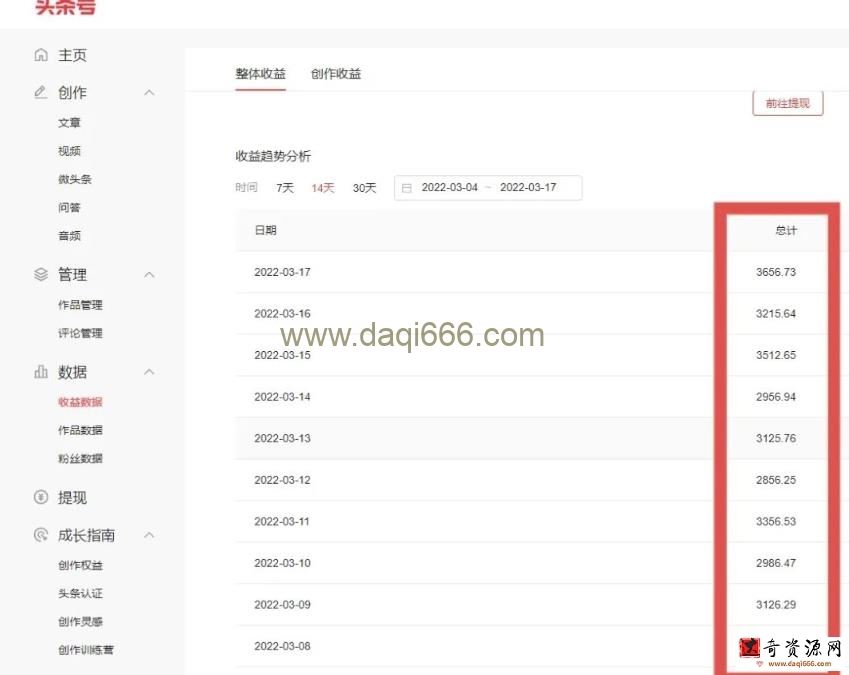Click the 2022-03-16 date cell
The width and height of the screenshot is (849, 675).
pos(282,313)
